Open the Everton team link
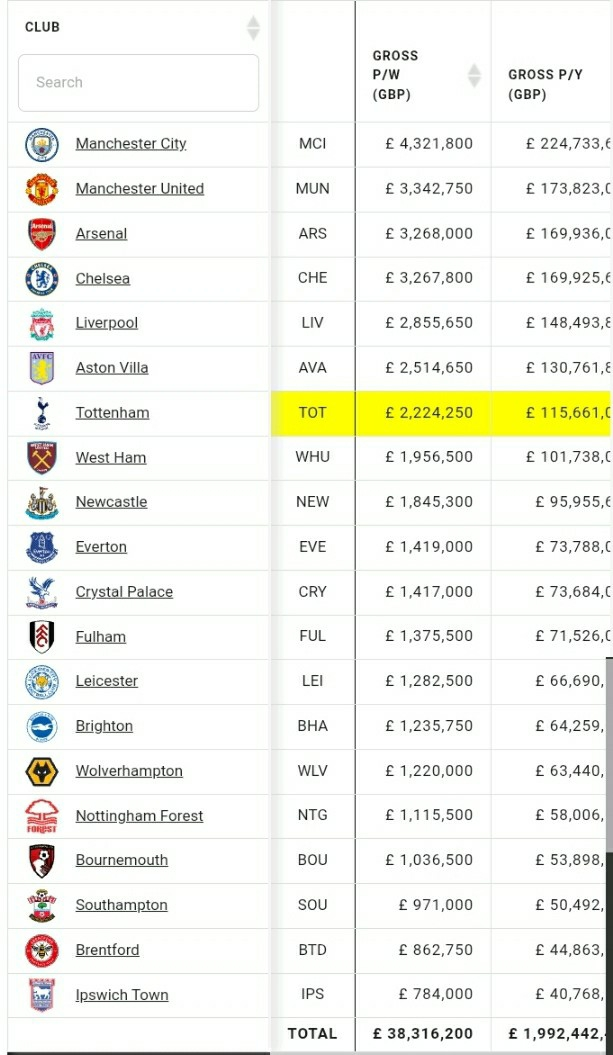Image resolution: width=613 pixels, height=1055 pixels. (101, 547)
